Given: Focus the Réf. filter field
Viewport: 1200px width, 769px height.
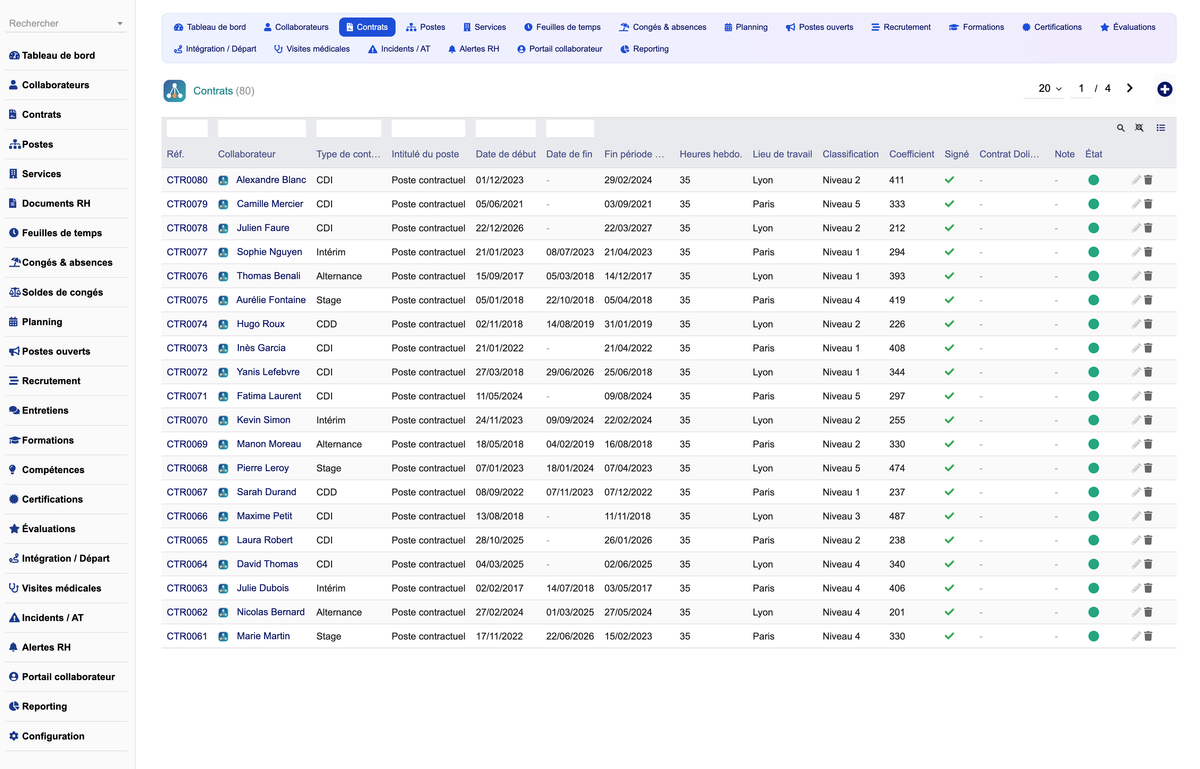Looking at the screenshot, I should pyautogui.click(x=187, y=128).
